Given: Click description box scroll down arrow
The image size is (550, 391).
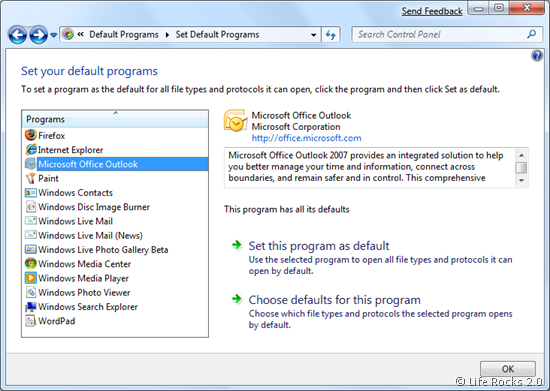Looking at the screenshot, I should [x=522, y=180].
